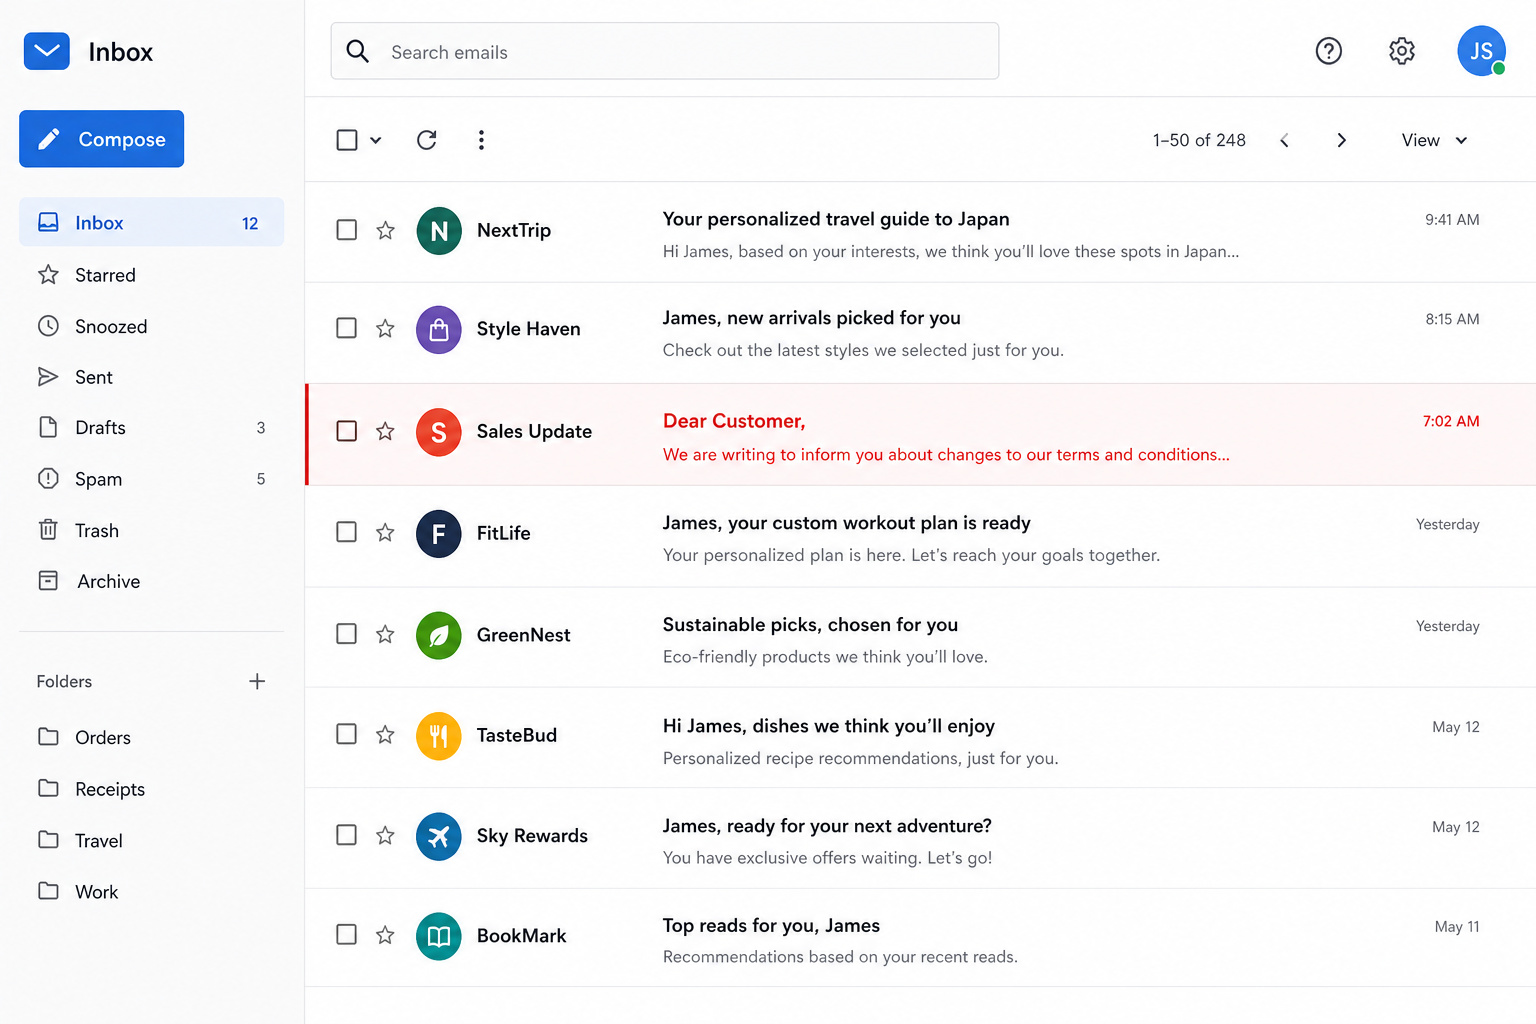Screen dimensions: 1536x1024
Task: Add a new folder with the plus icon
Action: click(x=257, y=681)
